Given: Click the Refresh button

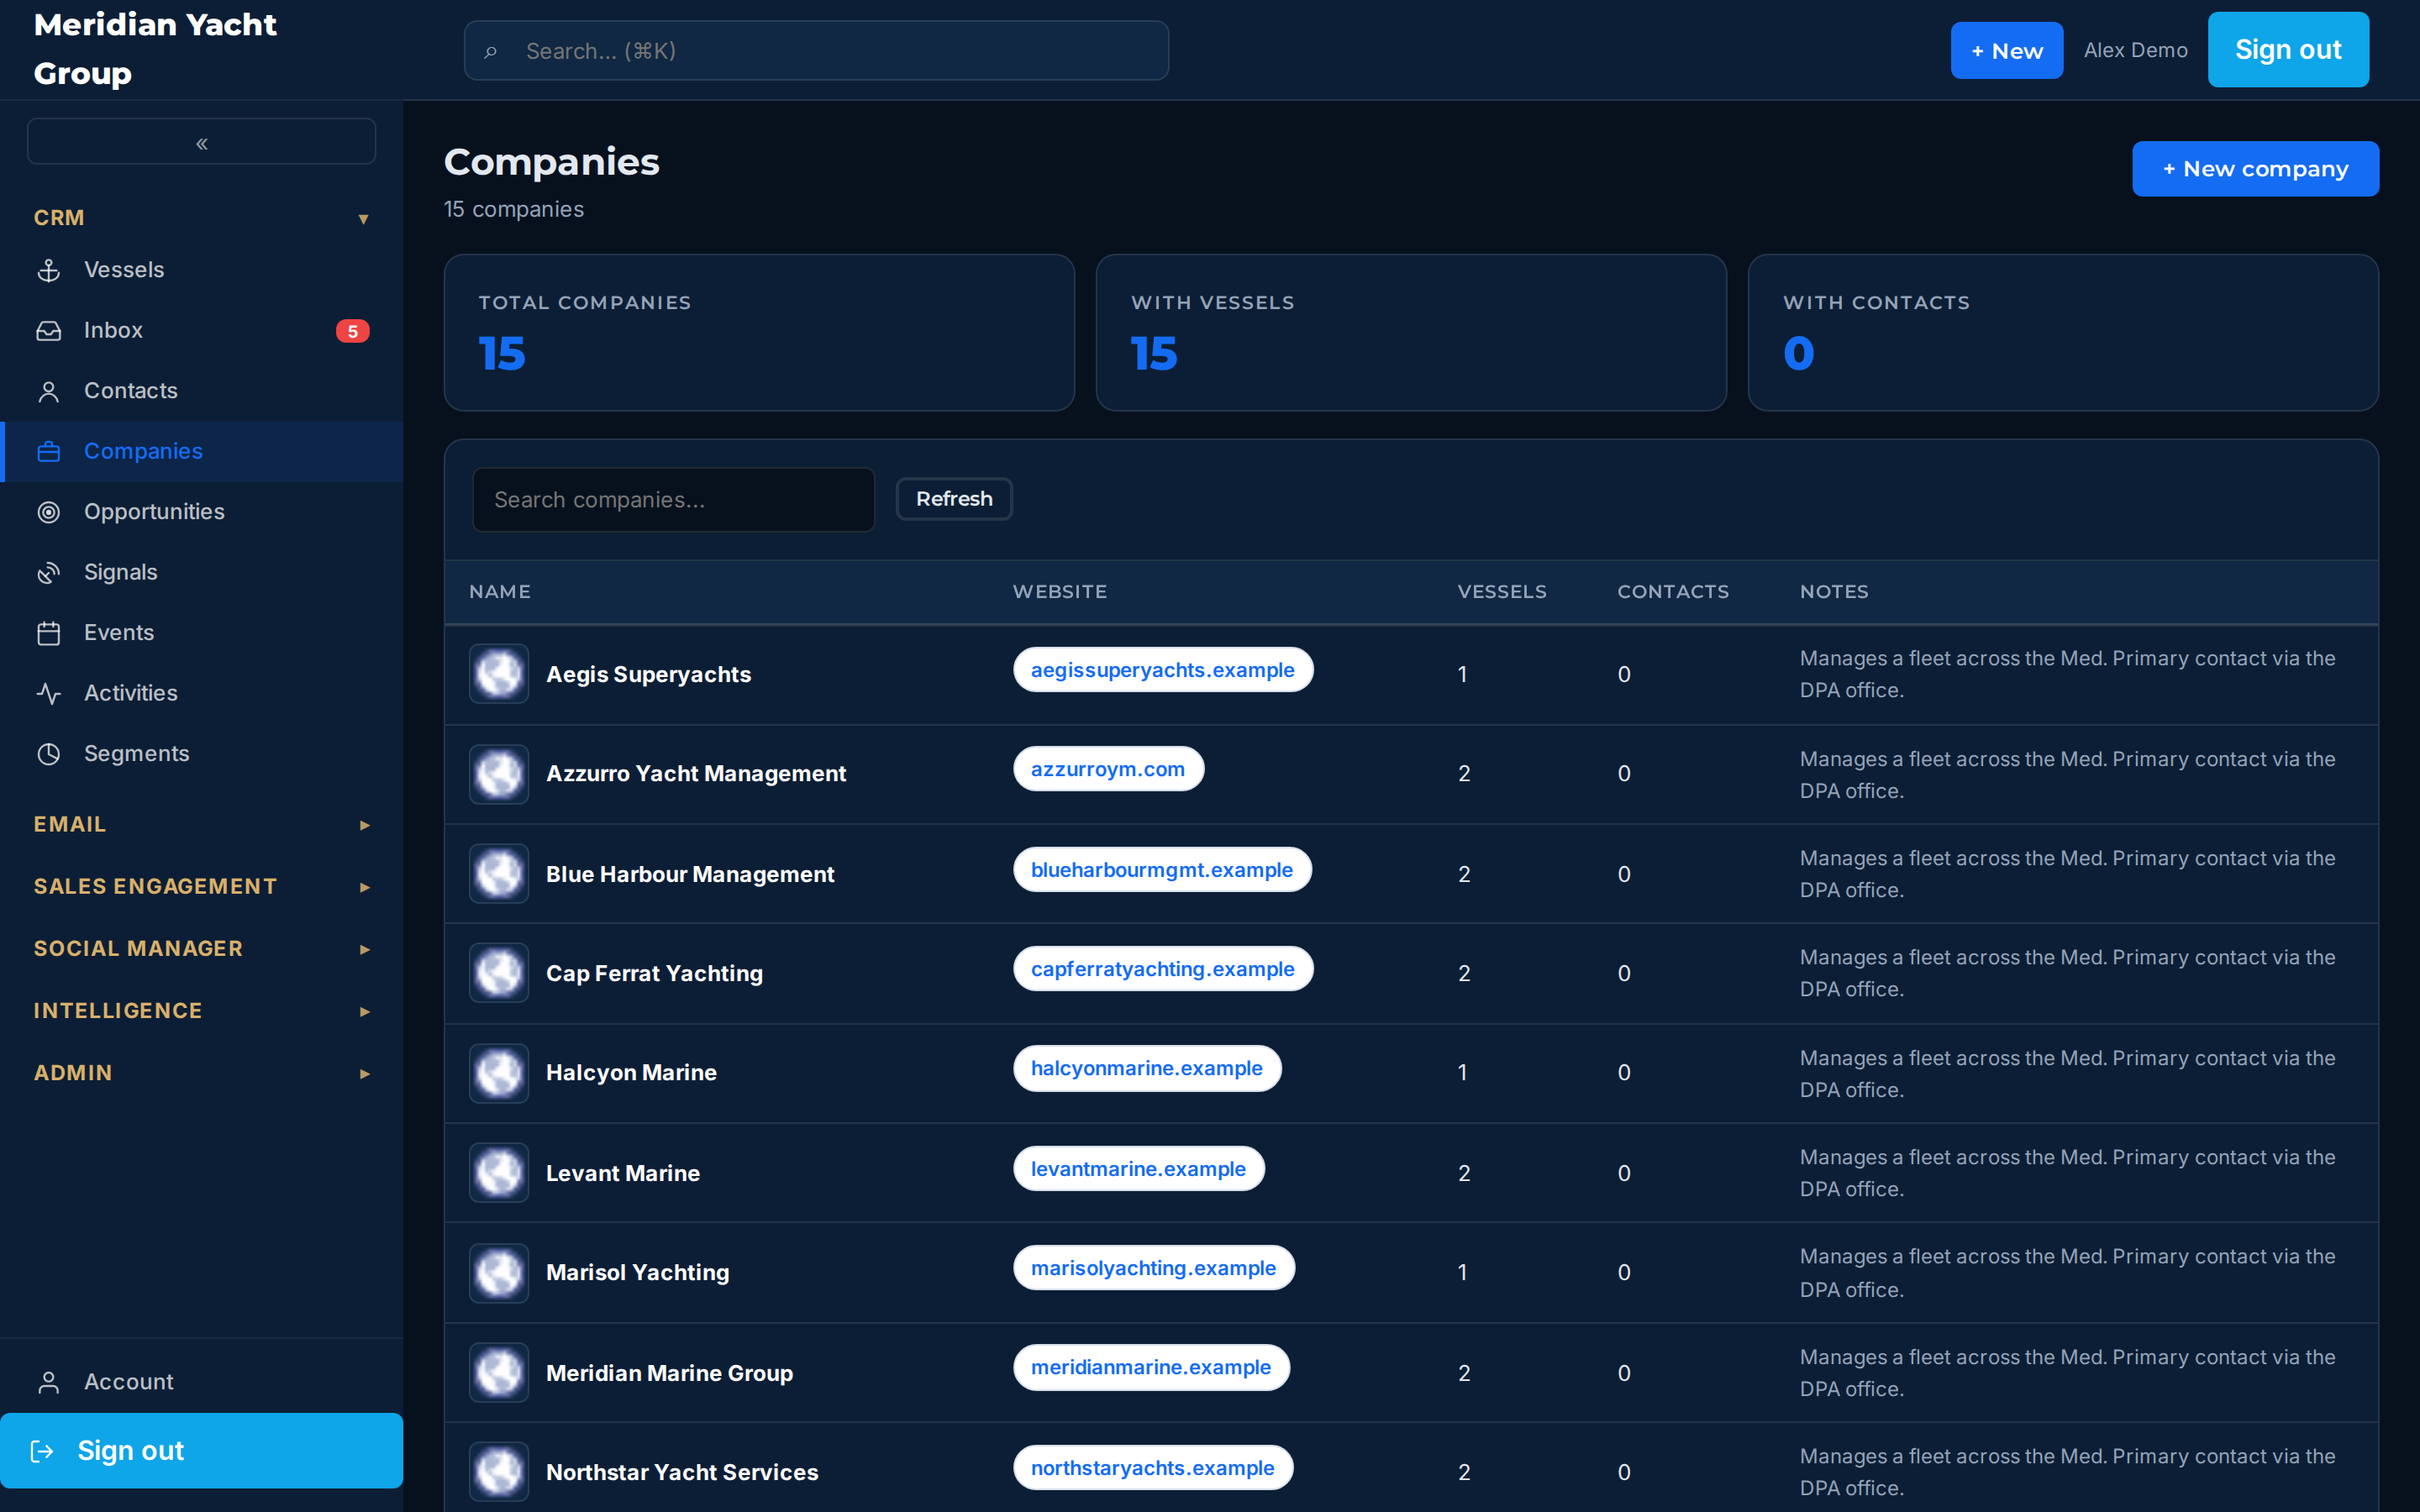Looking at the screenshot, I should [954, 499].
